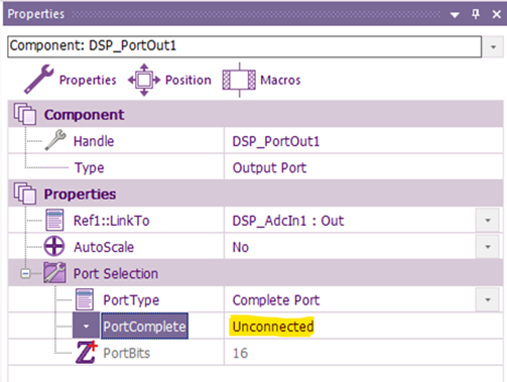Select the AutoScale property label
The height and width of the screenshot is (382, 507).
(x=104, y=247)
